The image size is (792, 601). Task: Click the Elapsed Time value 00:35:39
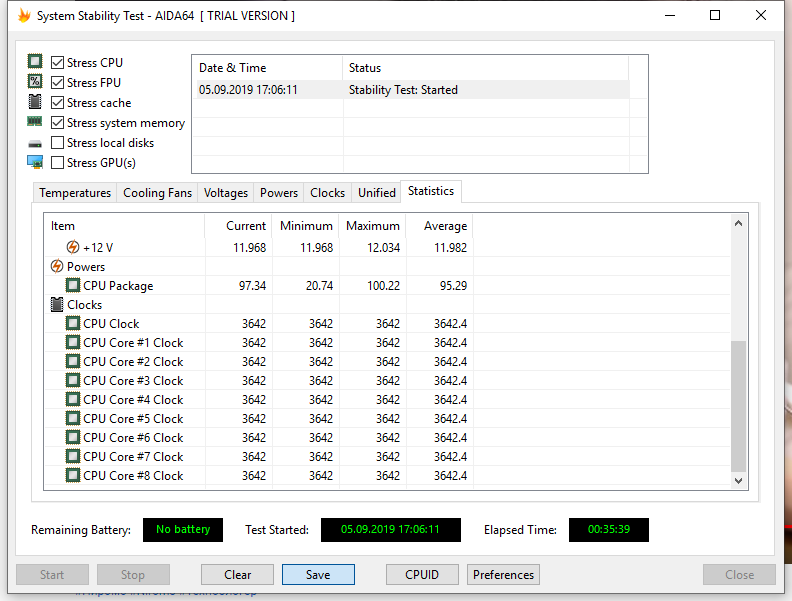pyautogui.click(x=609, y=530)
